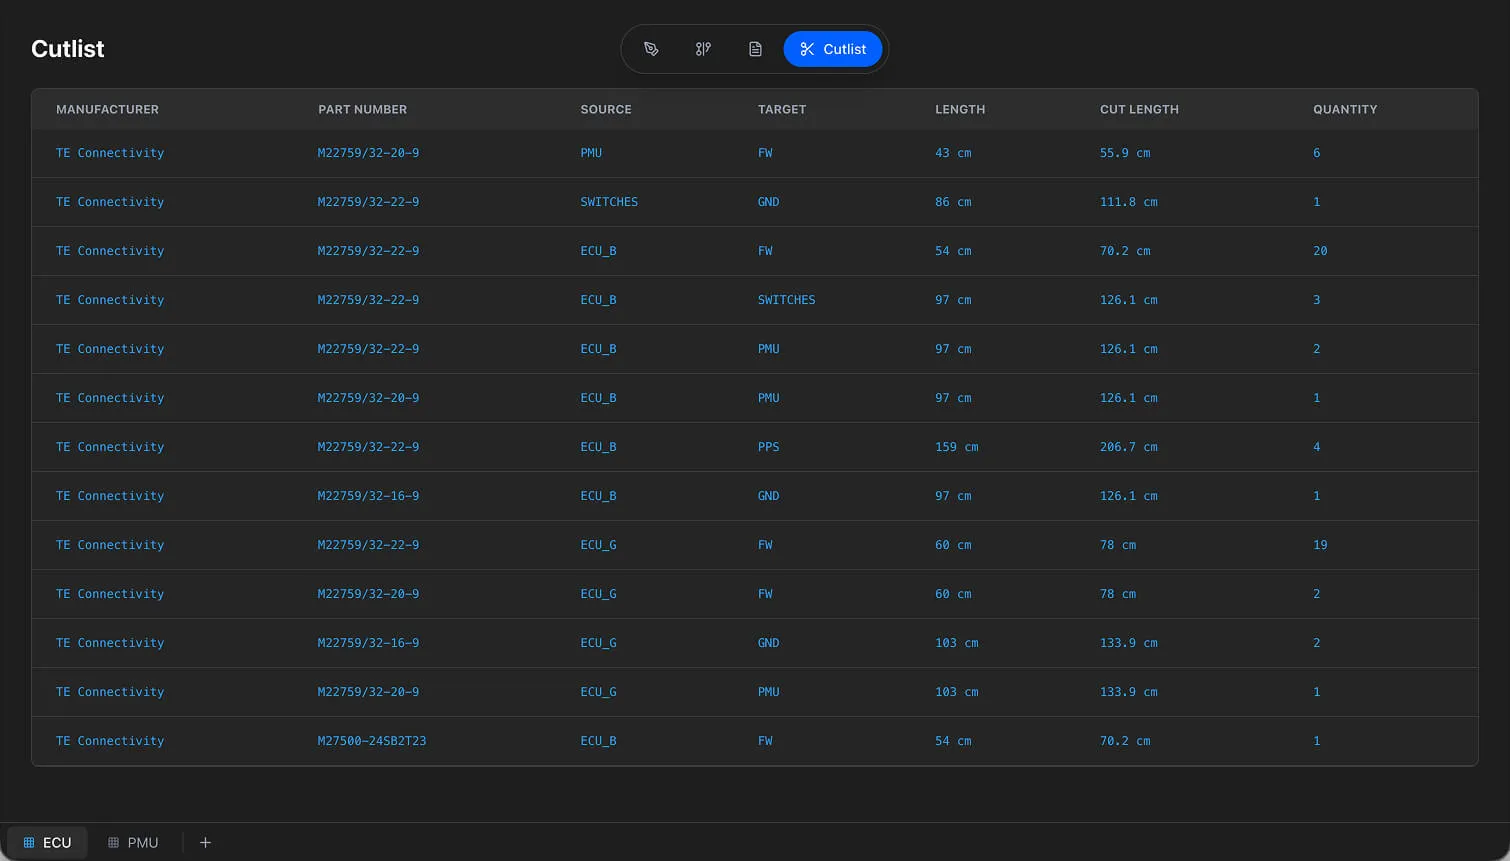This screenshot has height=861, width=1510.
Task: Click the grid icon on the PMU tab
Action: pos(113,842)
